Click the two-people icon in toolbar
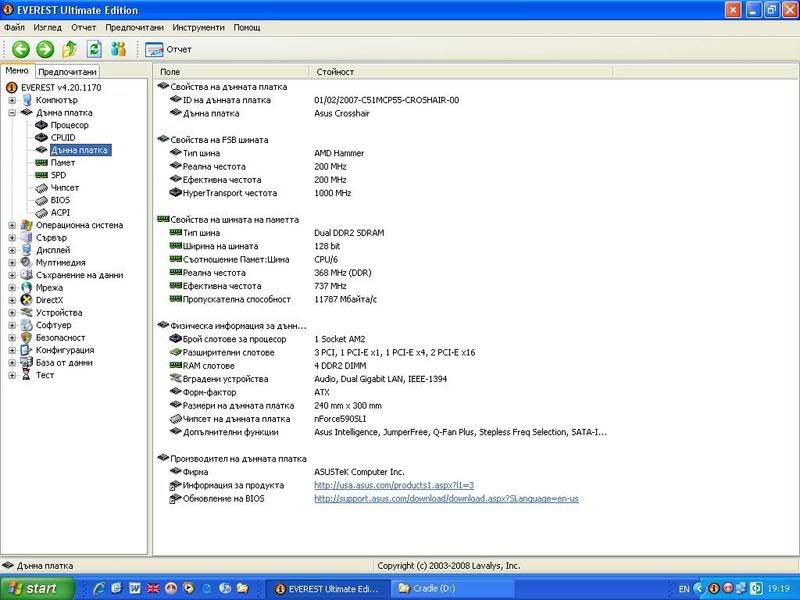This screenshot has width=800, height=600. (x=119, y=49)
